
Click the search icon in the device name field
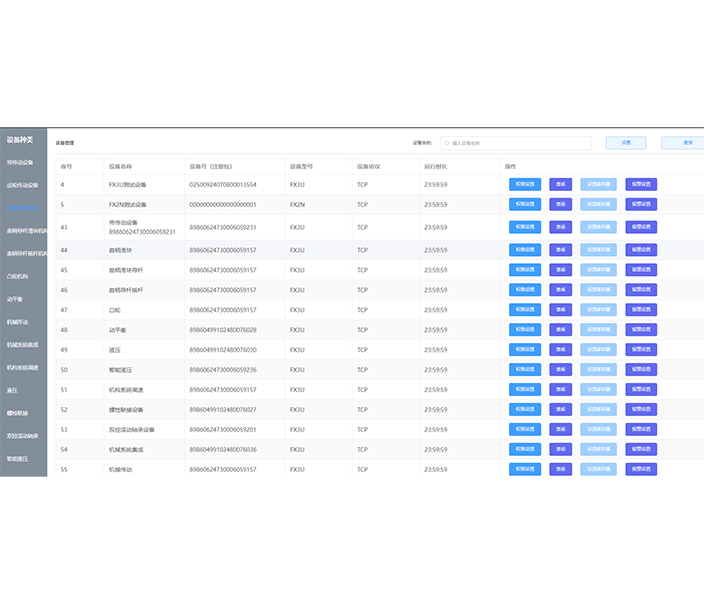coord(447,143)
